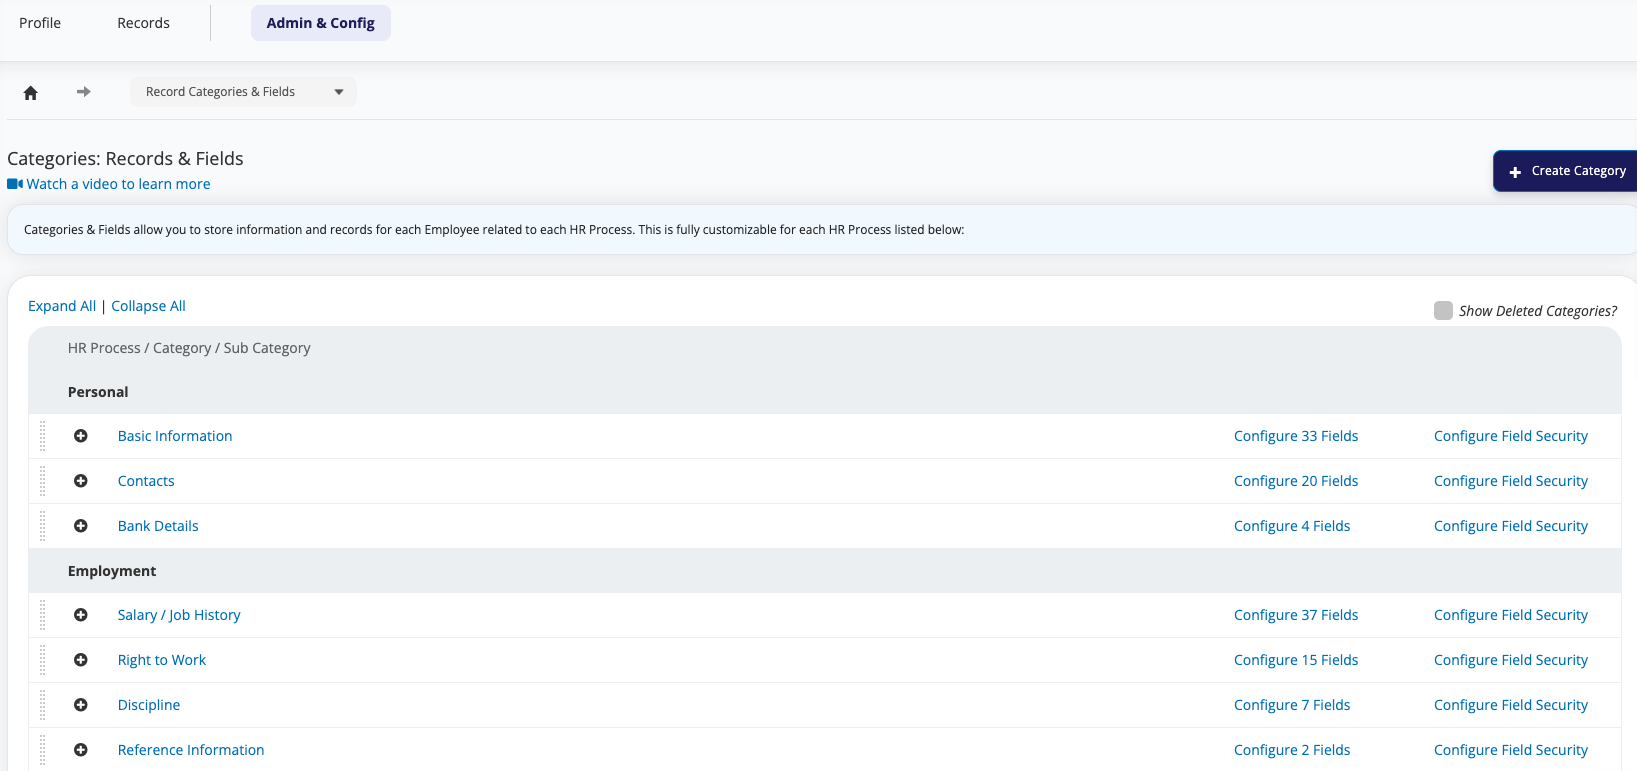Toggle Show Deleted Categories checkbox
The height and width of the screenshot is (771, 1637).
[1443, 310]
